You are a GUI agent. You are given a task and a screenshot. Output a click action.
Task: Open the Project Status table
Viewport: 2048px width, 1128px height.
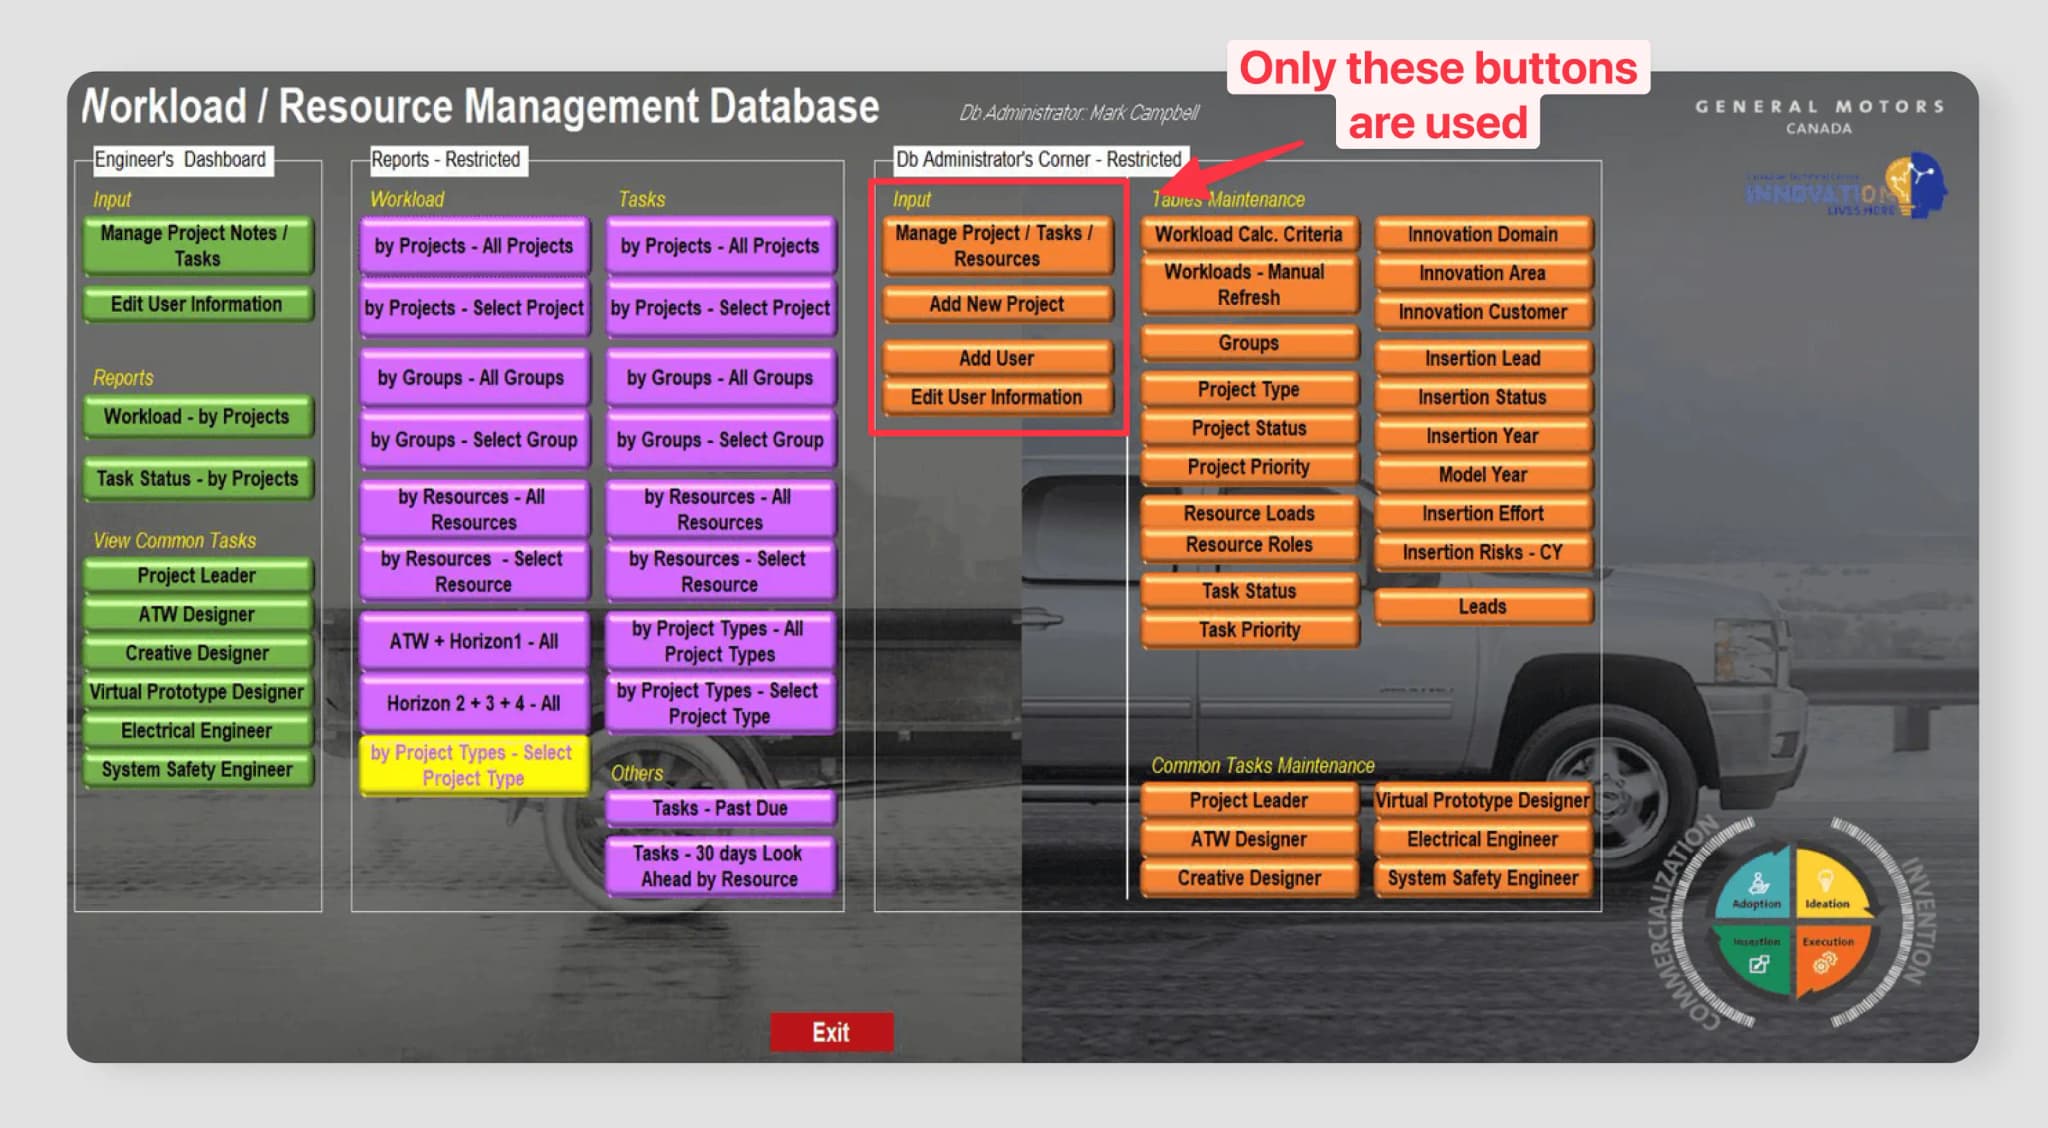[1249, 428]
